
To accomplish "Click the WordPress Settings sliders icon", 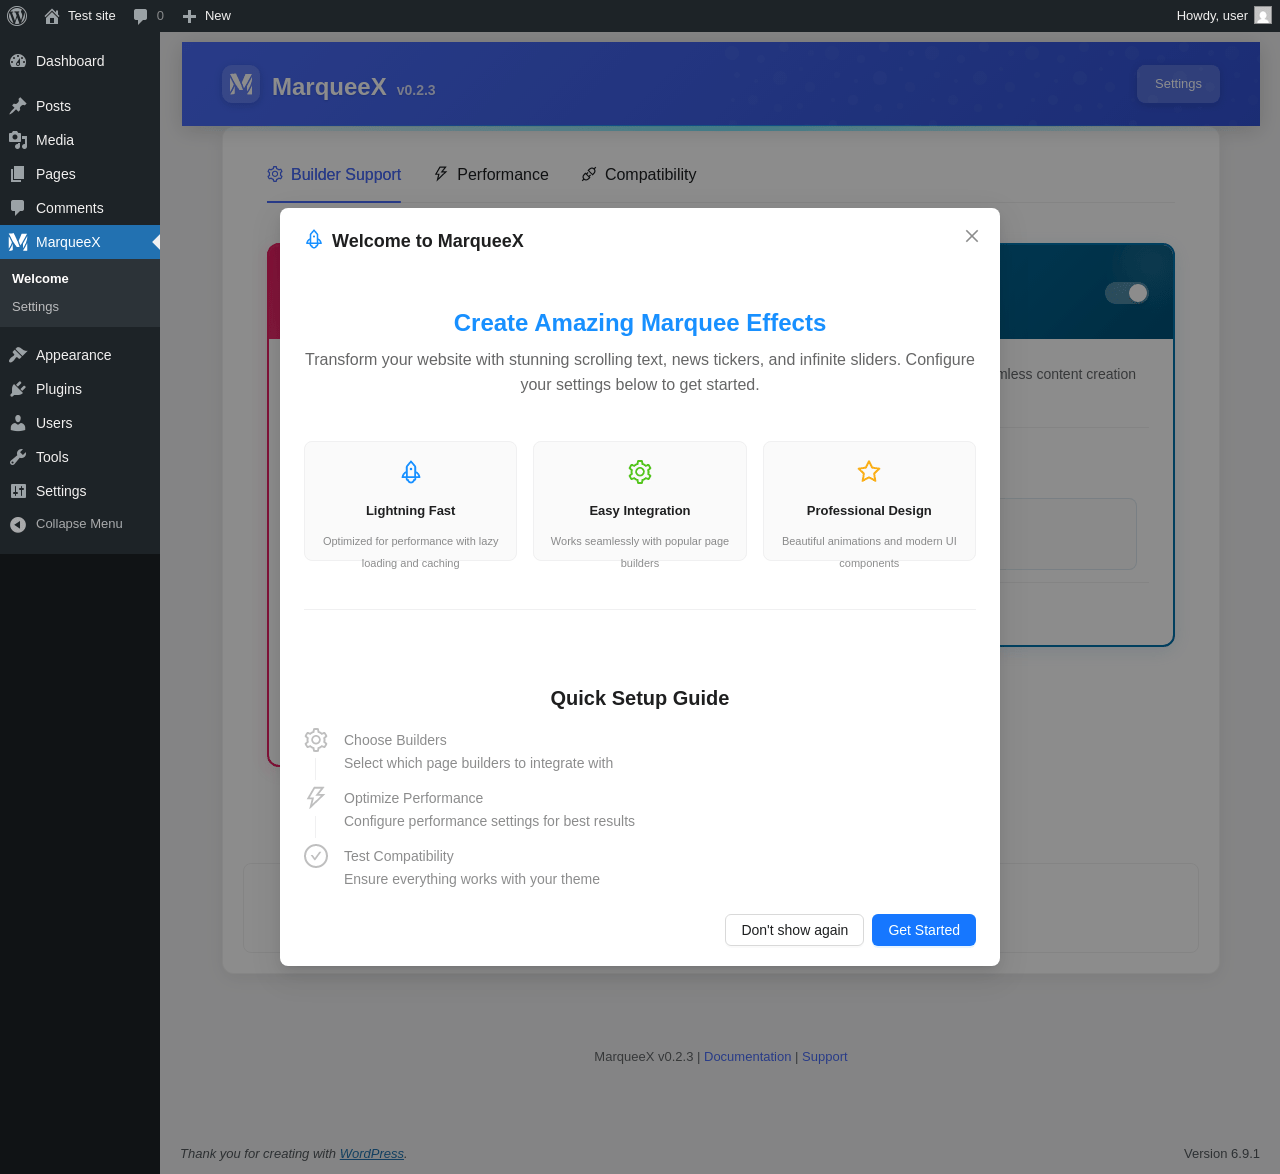I will tap(18, 491).
